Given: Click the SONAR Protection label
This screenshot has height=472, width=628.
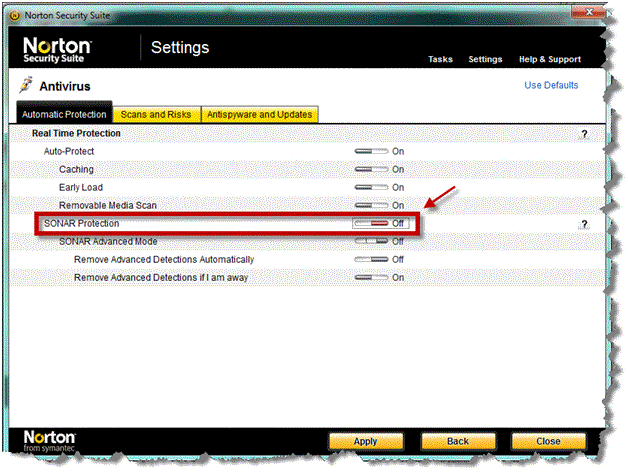Looking at the screenshot, I should click(x=81, y=224).
